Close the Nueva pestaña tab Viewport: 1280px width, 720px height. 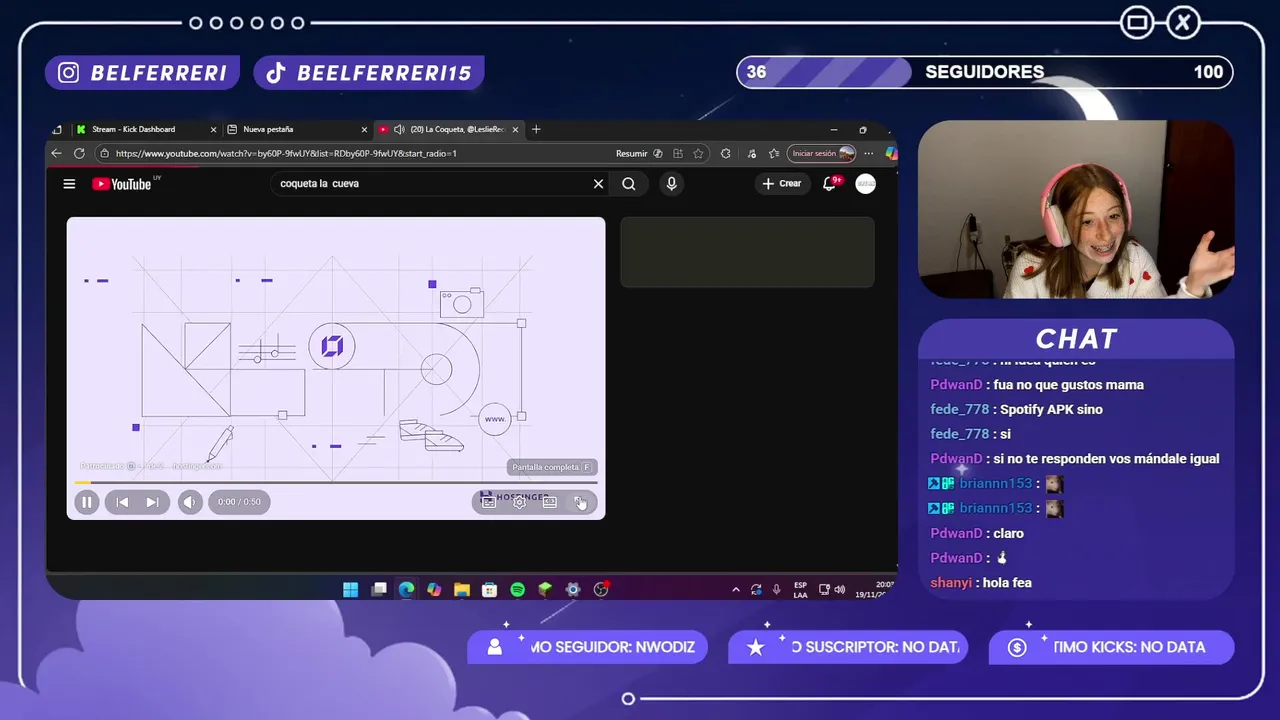364,129
